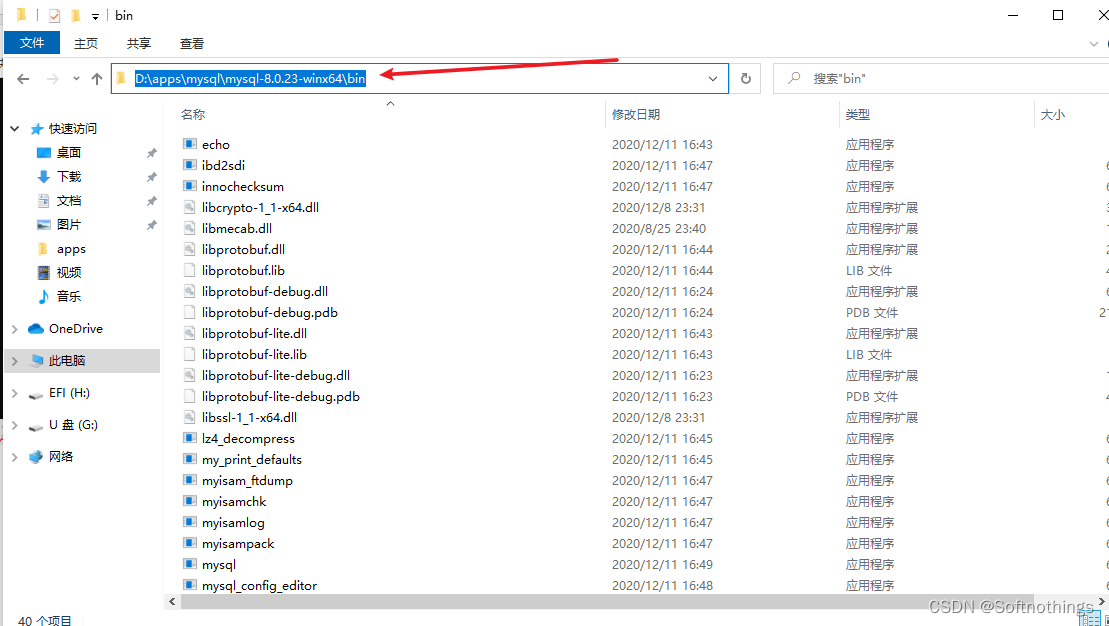The image size is (1109, 626).
Task: Select the libprotobuf-lite.dll file name
Action: (x=255, y=333)
